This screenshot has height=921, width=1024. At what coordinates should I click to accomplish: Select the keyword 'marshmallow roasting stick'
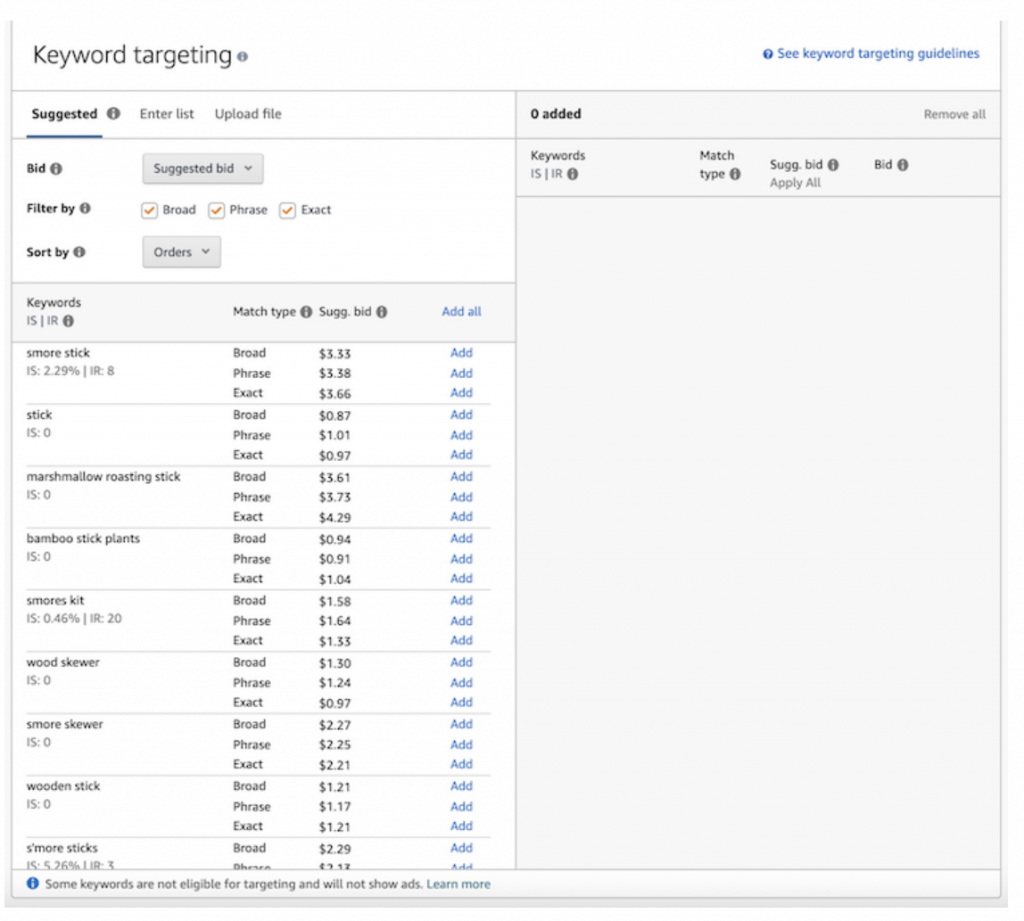coord(103,477)
